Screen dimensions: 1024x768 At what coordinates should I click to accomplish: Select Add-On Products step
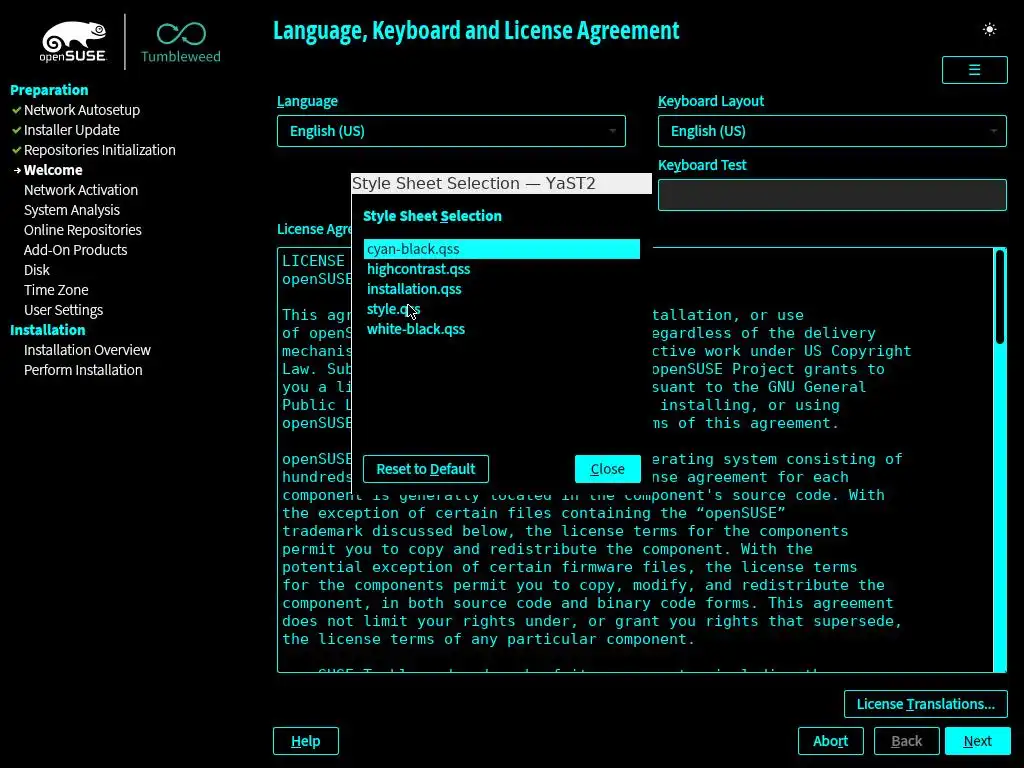[x=75, y=250]
